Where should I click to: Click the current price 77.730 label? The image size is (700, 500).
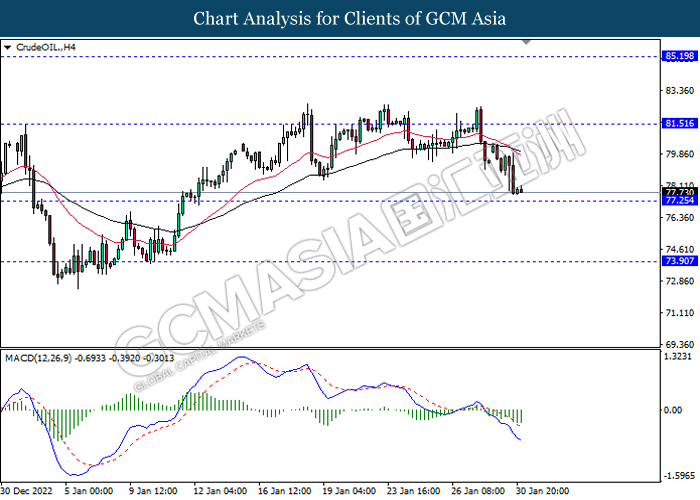[x=679, y=192]
